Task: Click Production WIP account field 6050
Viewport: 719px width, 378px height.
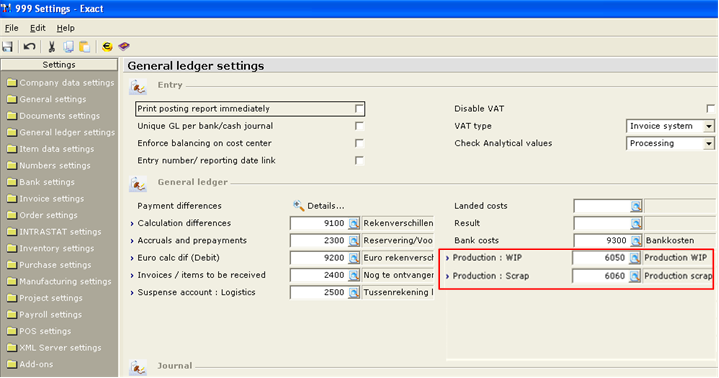Action: [x=601, y=258]
